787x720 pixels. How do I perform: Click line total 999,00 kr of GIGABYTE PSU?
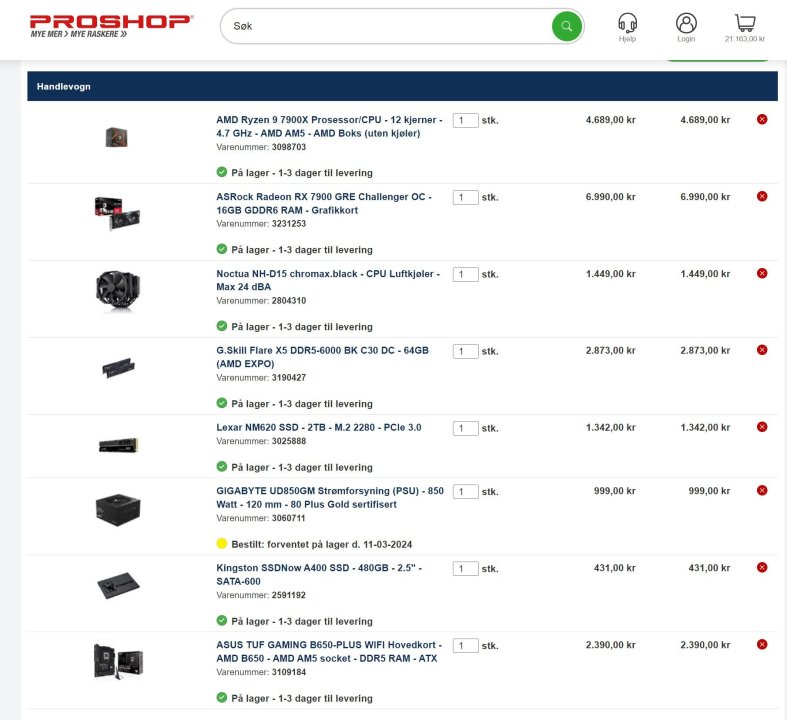point(709,491)
